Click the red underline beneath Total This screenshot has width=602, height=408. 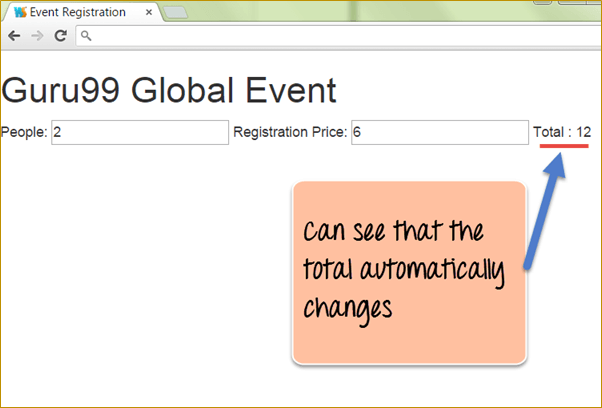tap(564, 146)
